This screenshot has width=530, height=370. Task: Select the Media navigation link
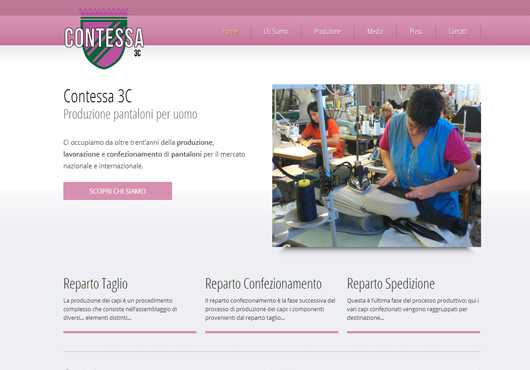[375, 31]
